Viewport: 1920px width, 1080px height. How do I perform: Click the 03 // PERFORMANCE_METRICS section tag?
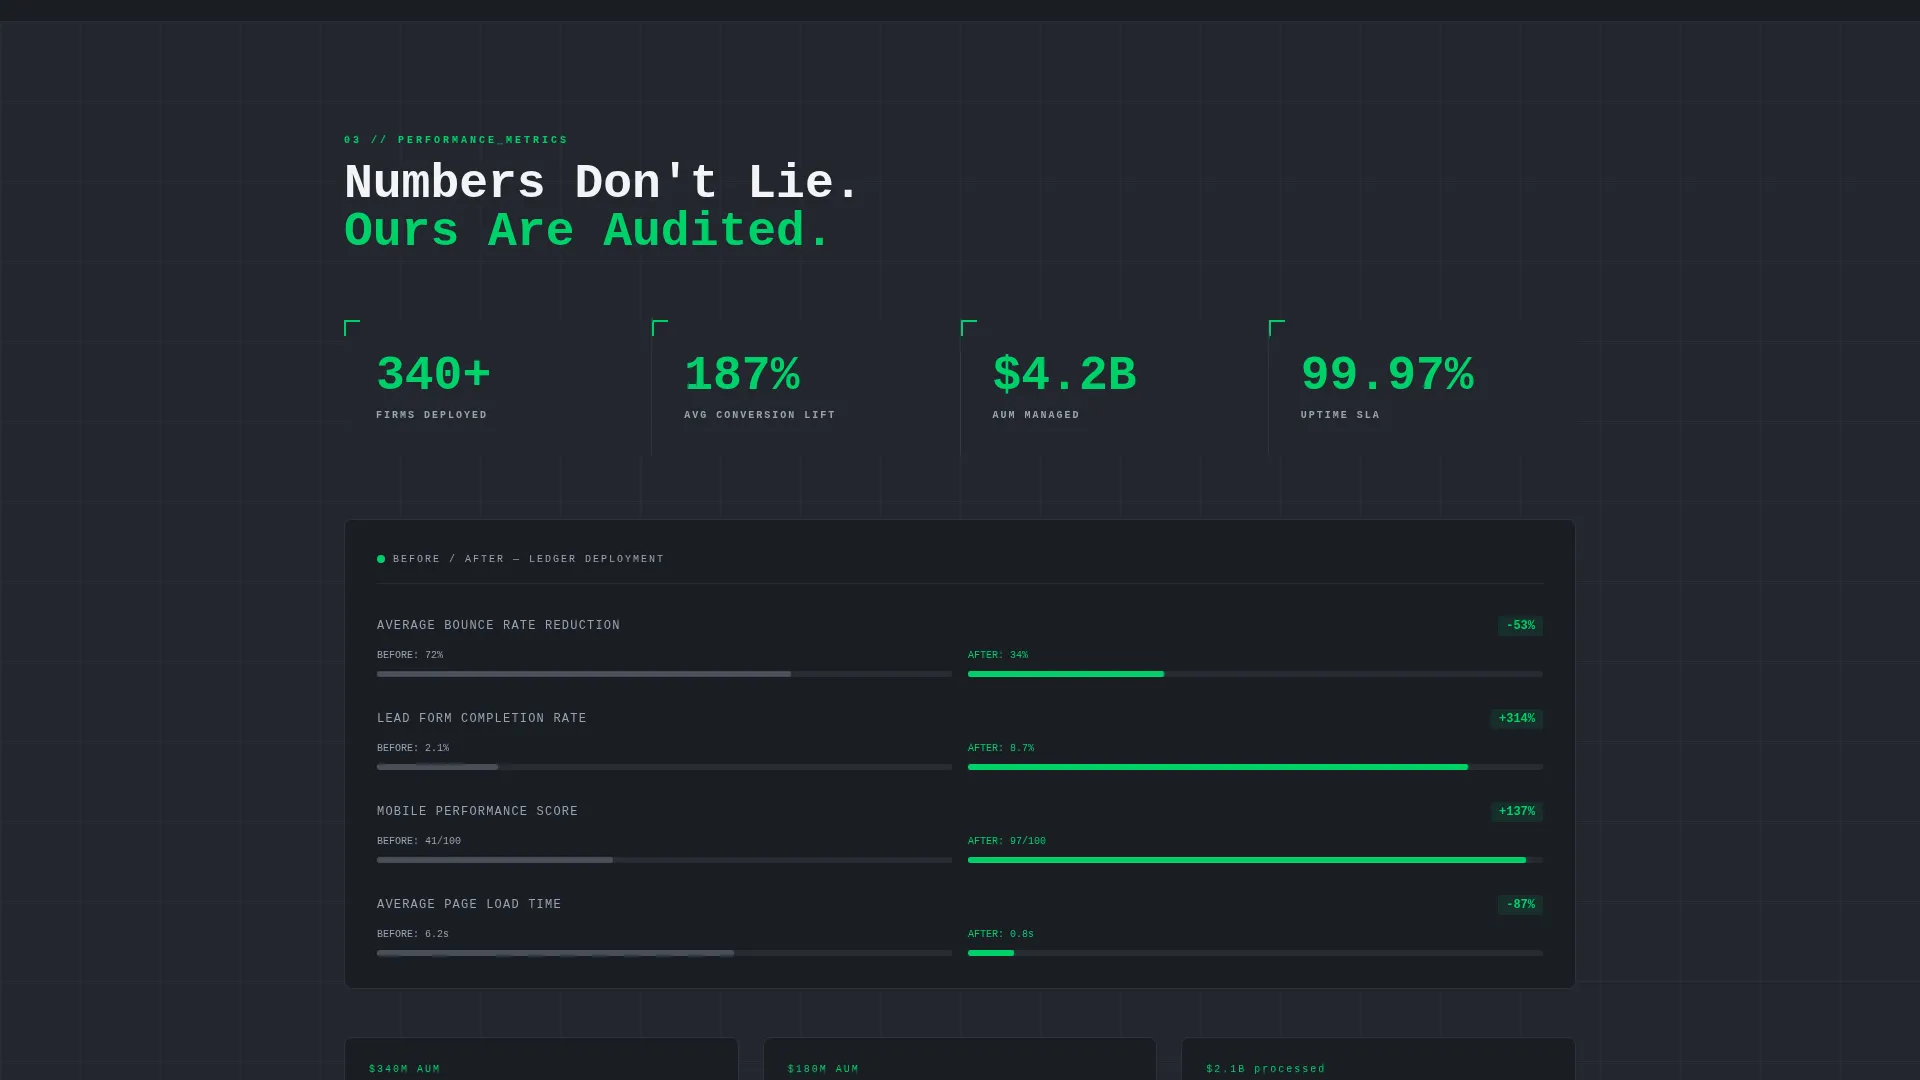click(456, 140)
